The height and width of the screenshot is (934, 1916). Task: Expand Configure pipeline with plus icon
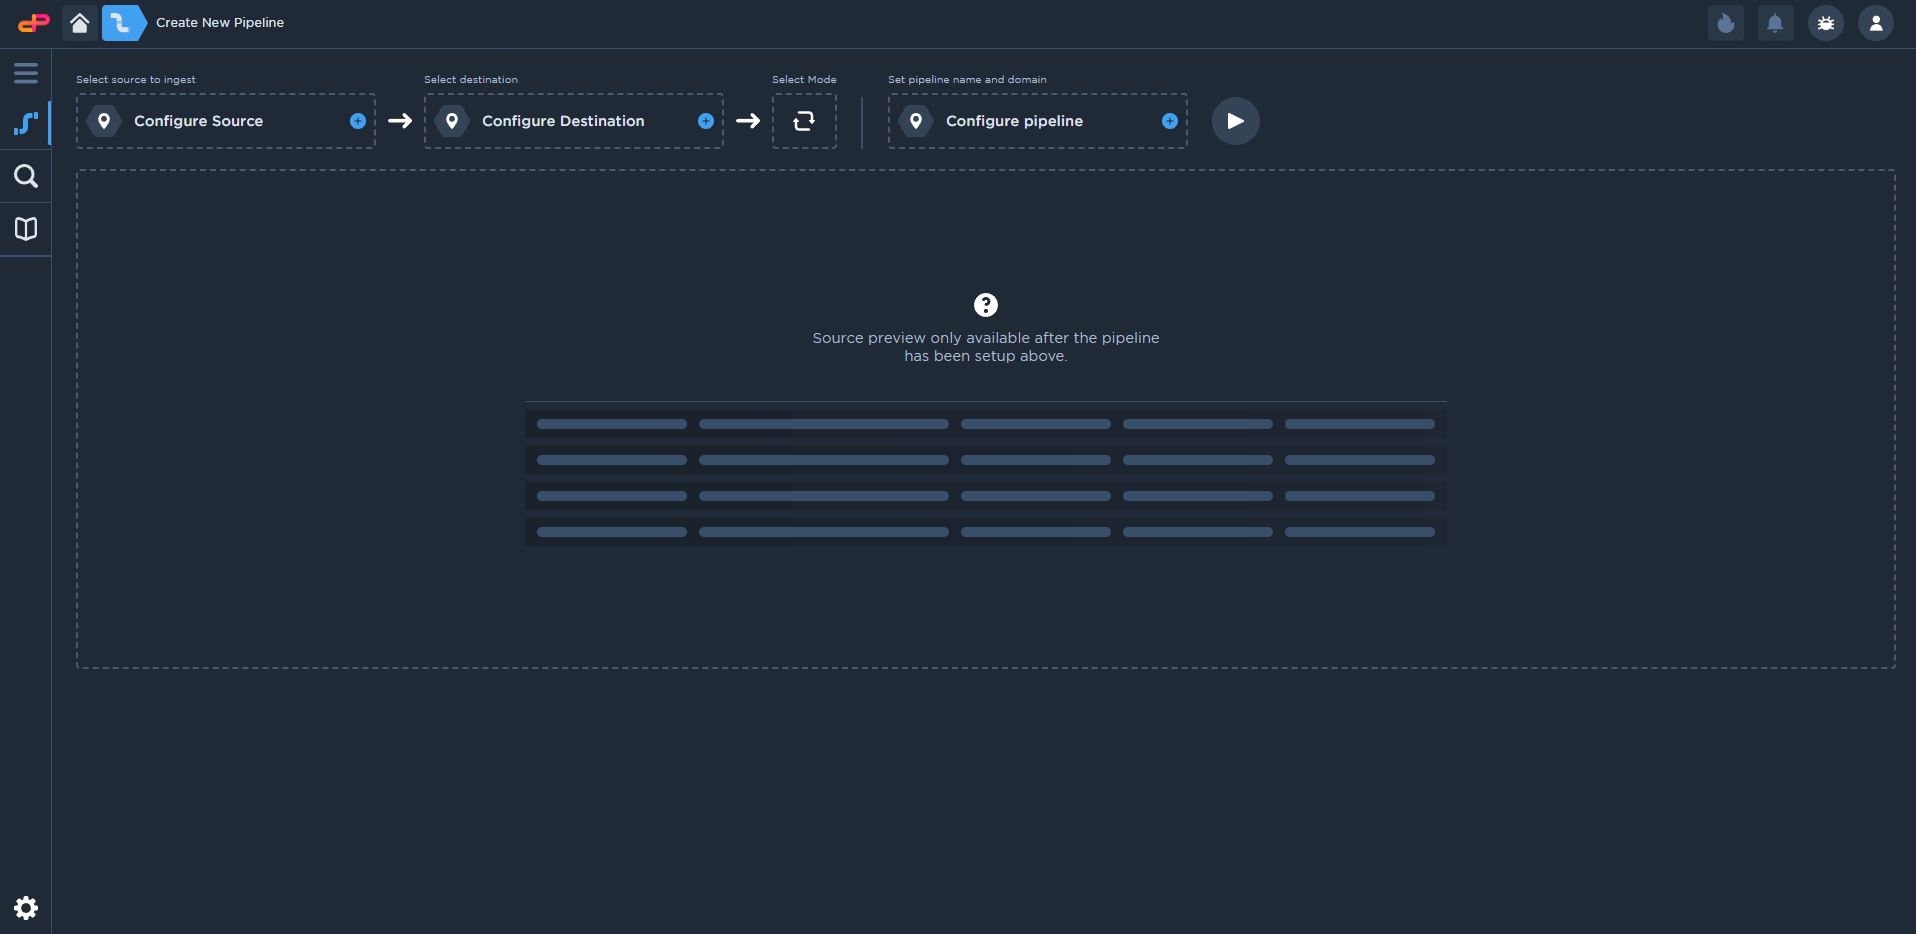click(1169, 121)
